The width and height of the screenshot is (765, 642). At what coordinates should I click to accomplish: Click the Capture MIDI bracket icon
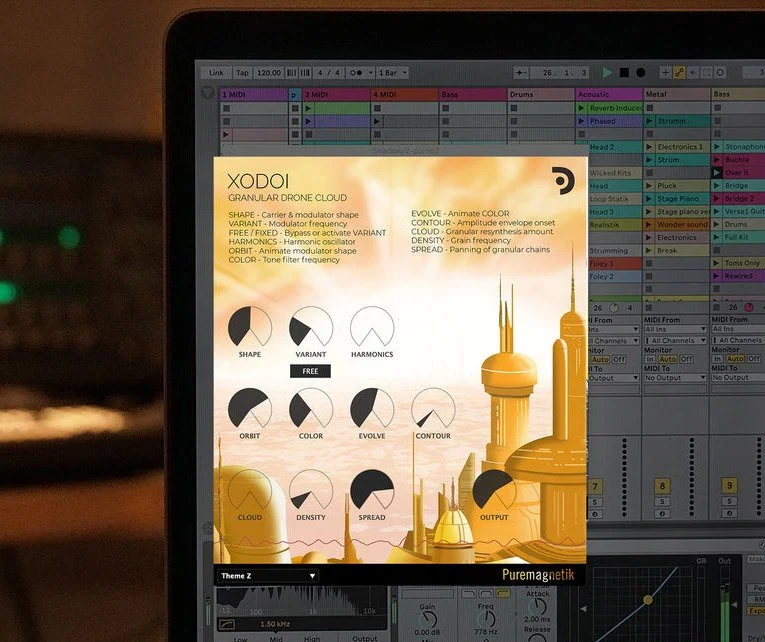[x=706, y=73]
